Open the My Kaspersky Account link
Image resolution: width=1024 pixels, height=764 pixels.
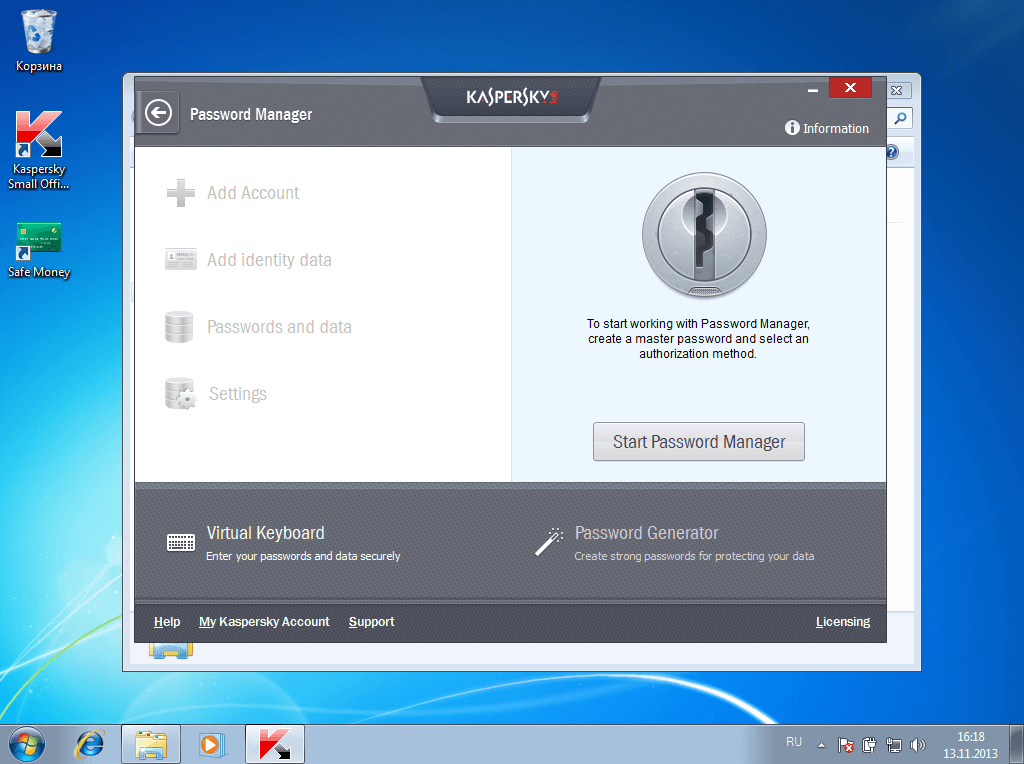pos(264,622)
